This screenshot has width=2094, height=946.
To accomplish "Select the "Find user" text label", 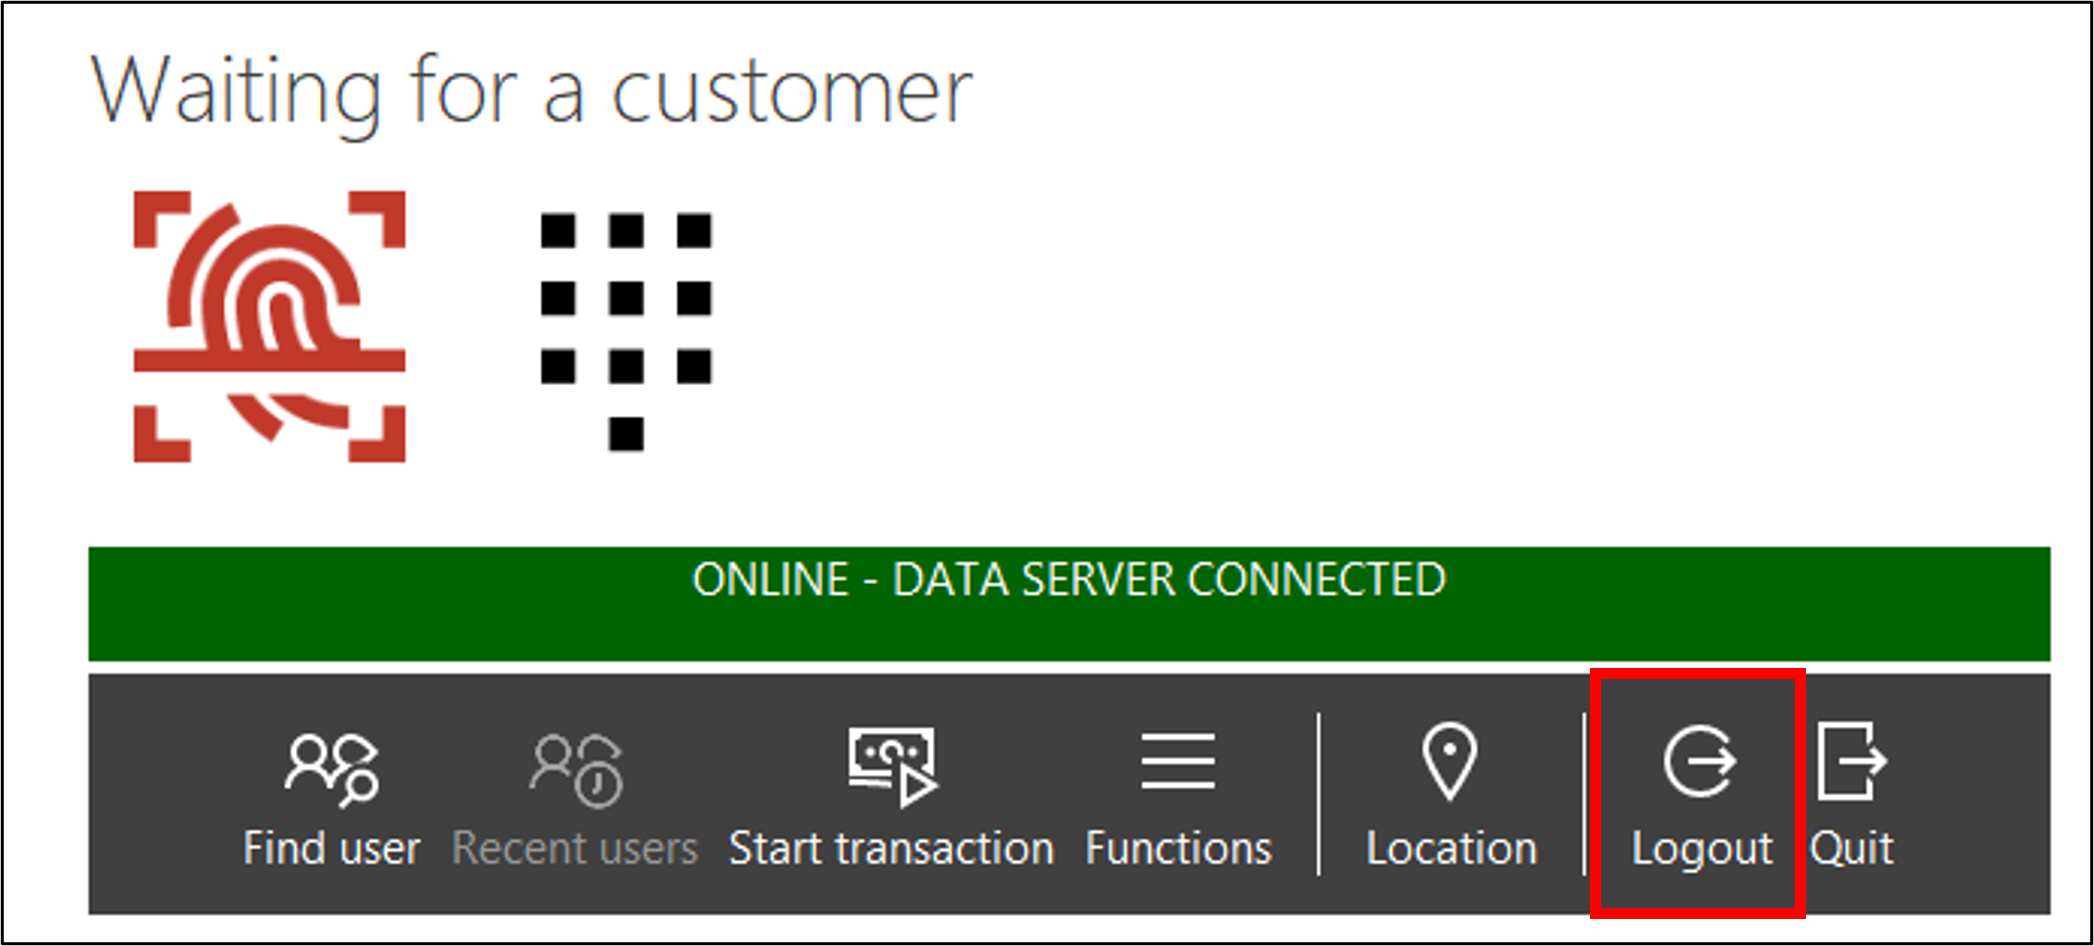I will (x=332, y=849).
